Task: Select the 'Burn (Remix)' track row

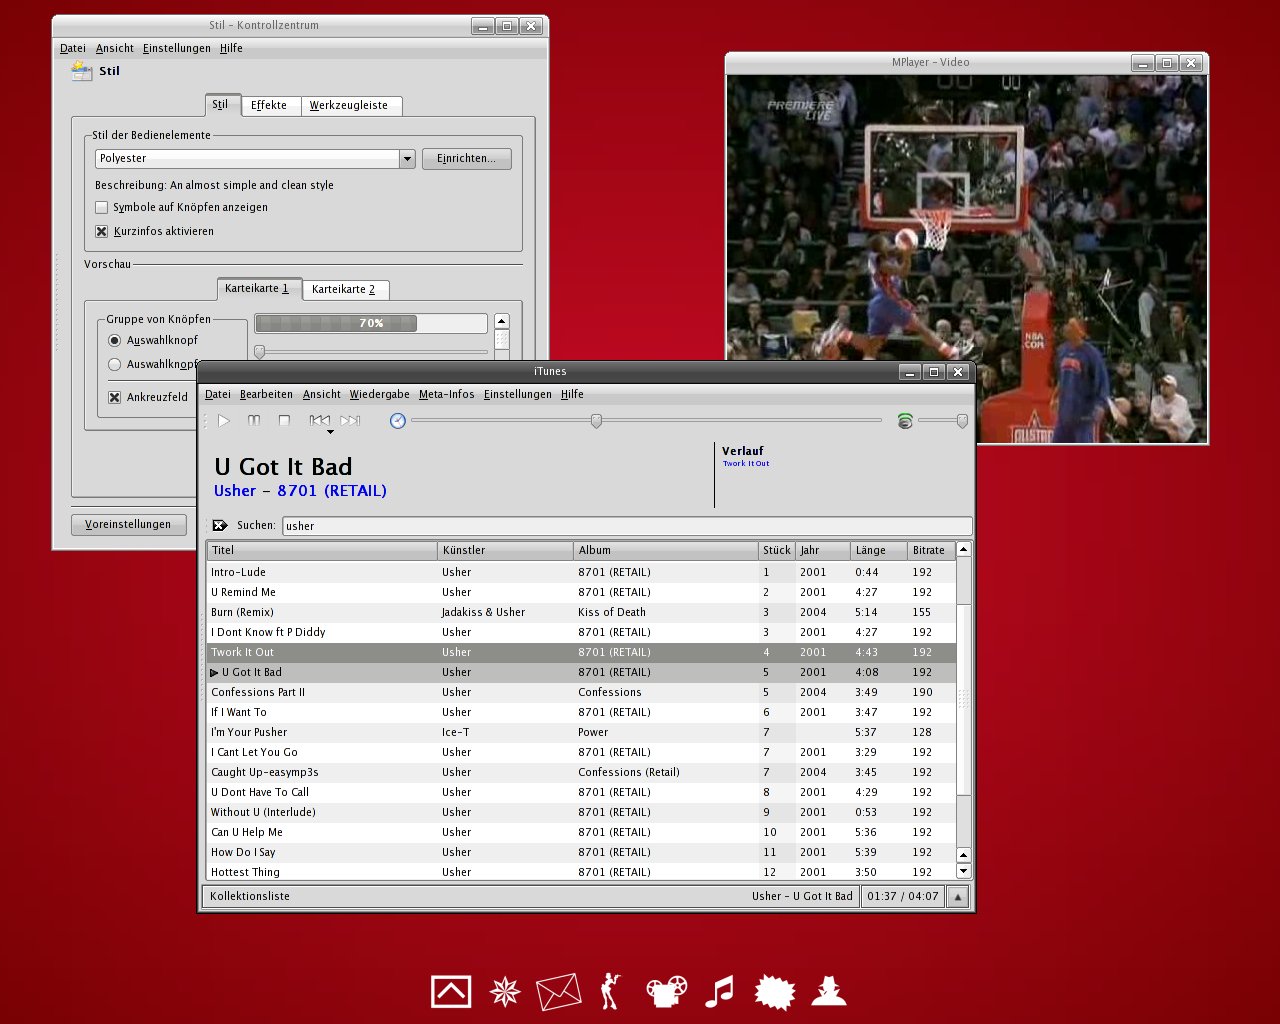Action: point(581,612)
